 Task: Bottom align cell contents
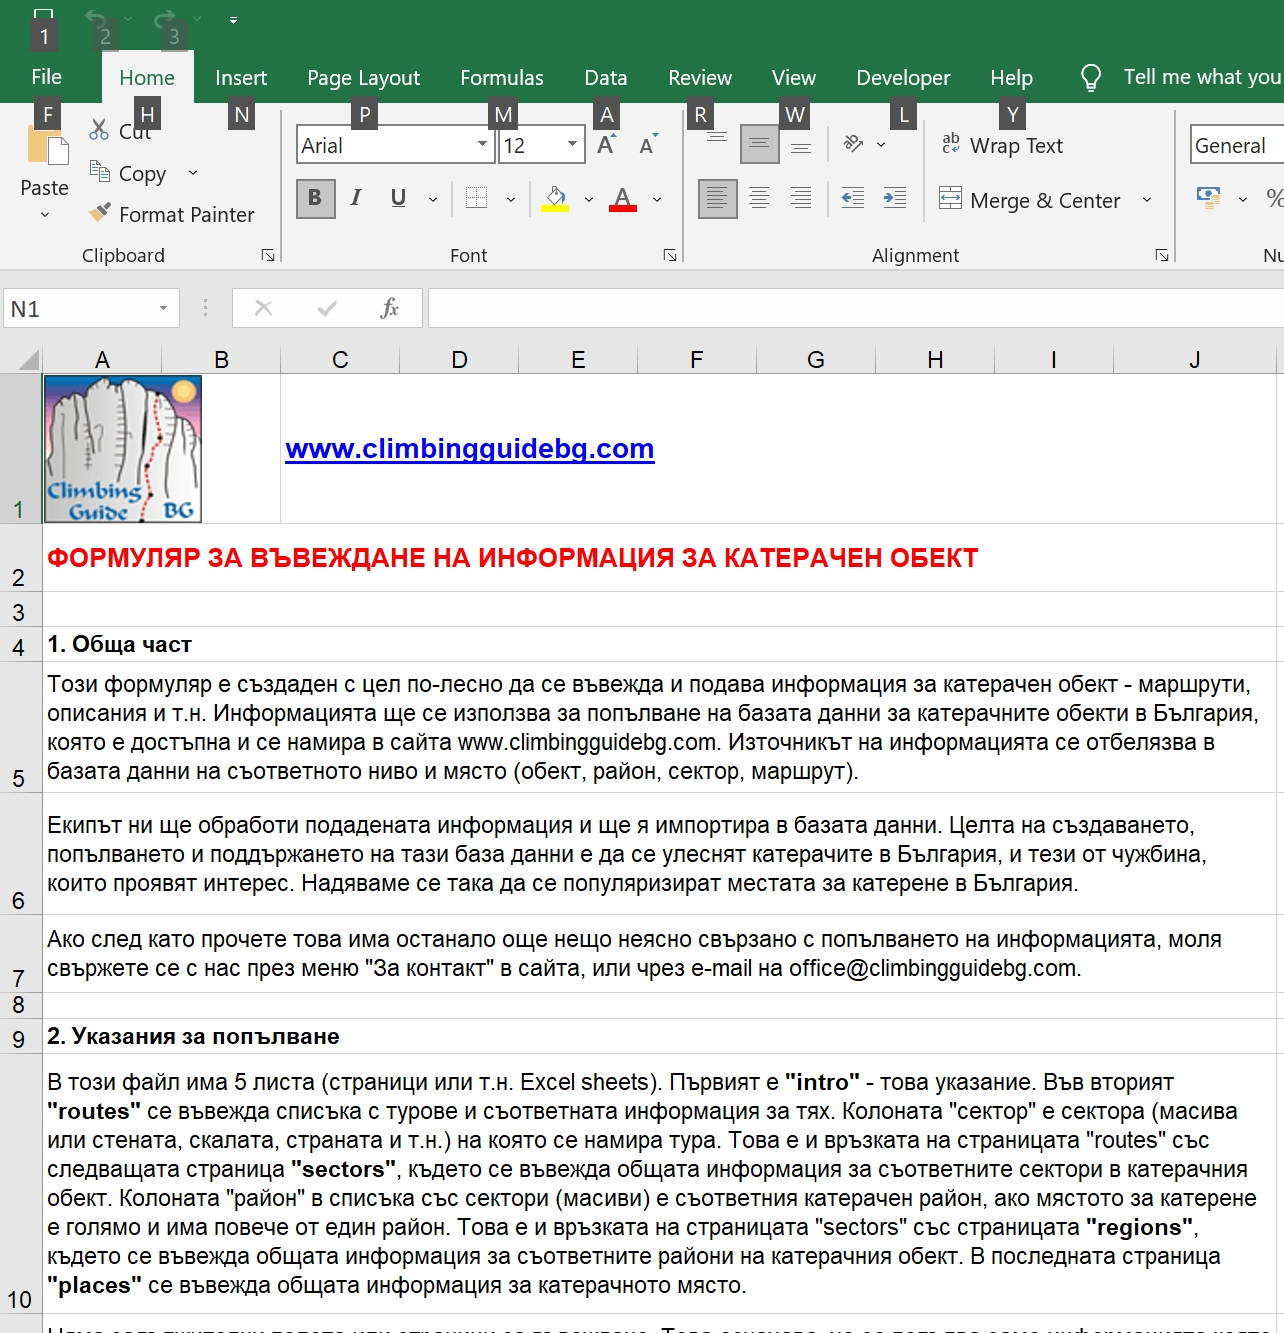tap(801, 145)
